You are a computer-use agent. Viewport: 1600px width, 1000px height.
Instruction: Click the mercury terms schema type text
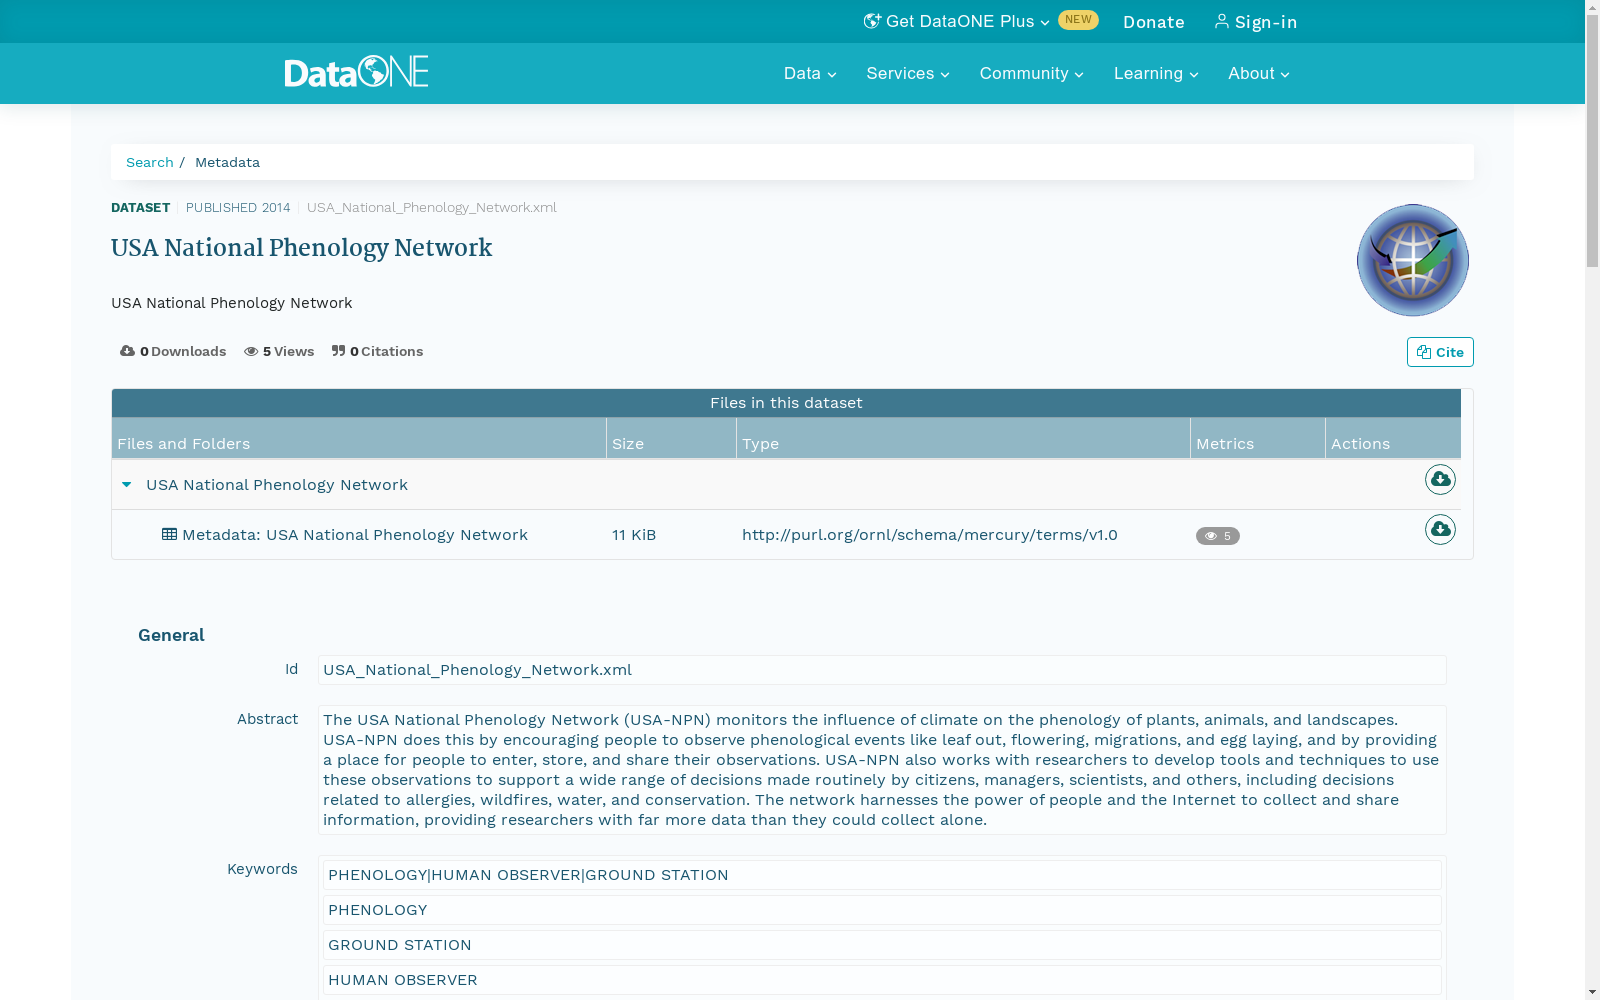click(x=930, y=535)
